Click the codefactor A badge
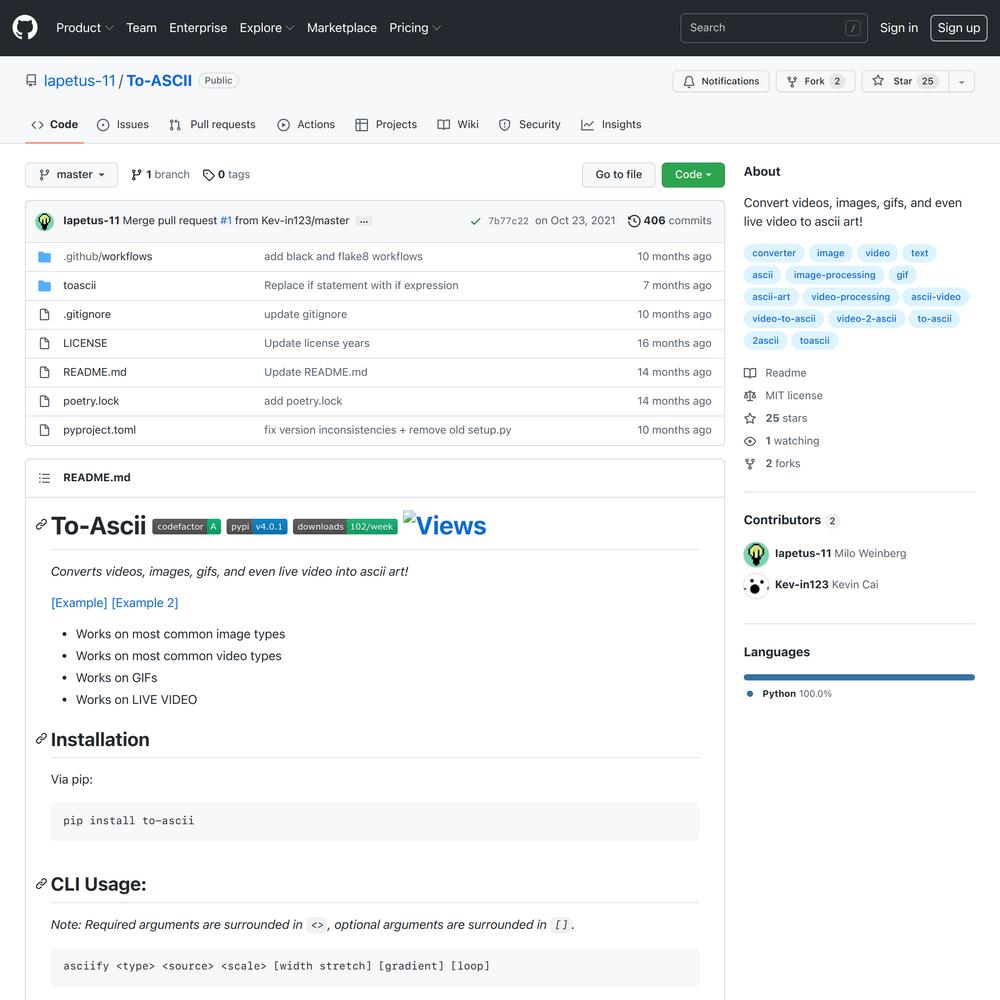The width and height of the screenshot is (1000, 1000). [186, 527]
